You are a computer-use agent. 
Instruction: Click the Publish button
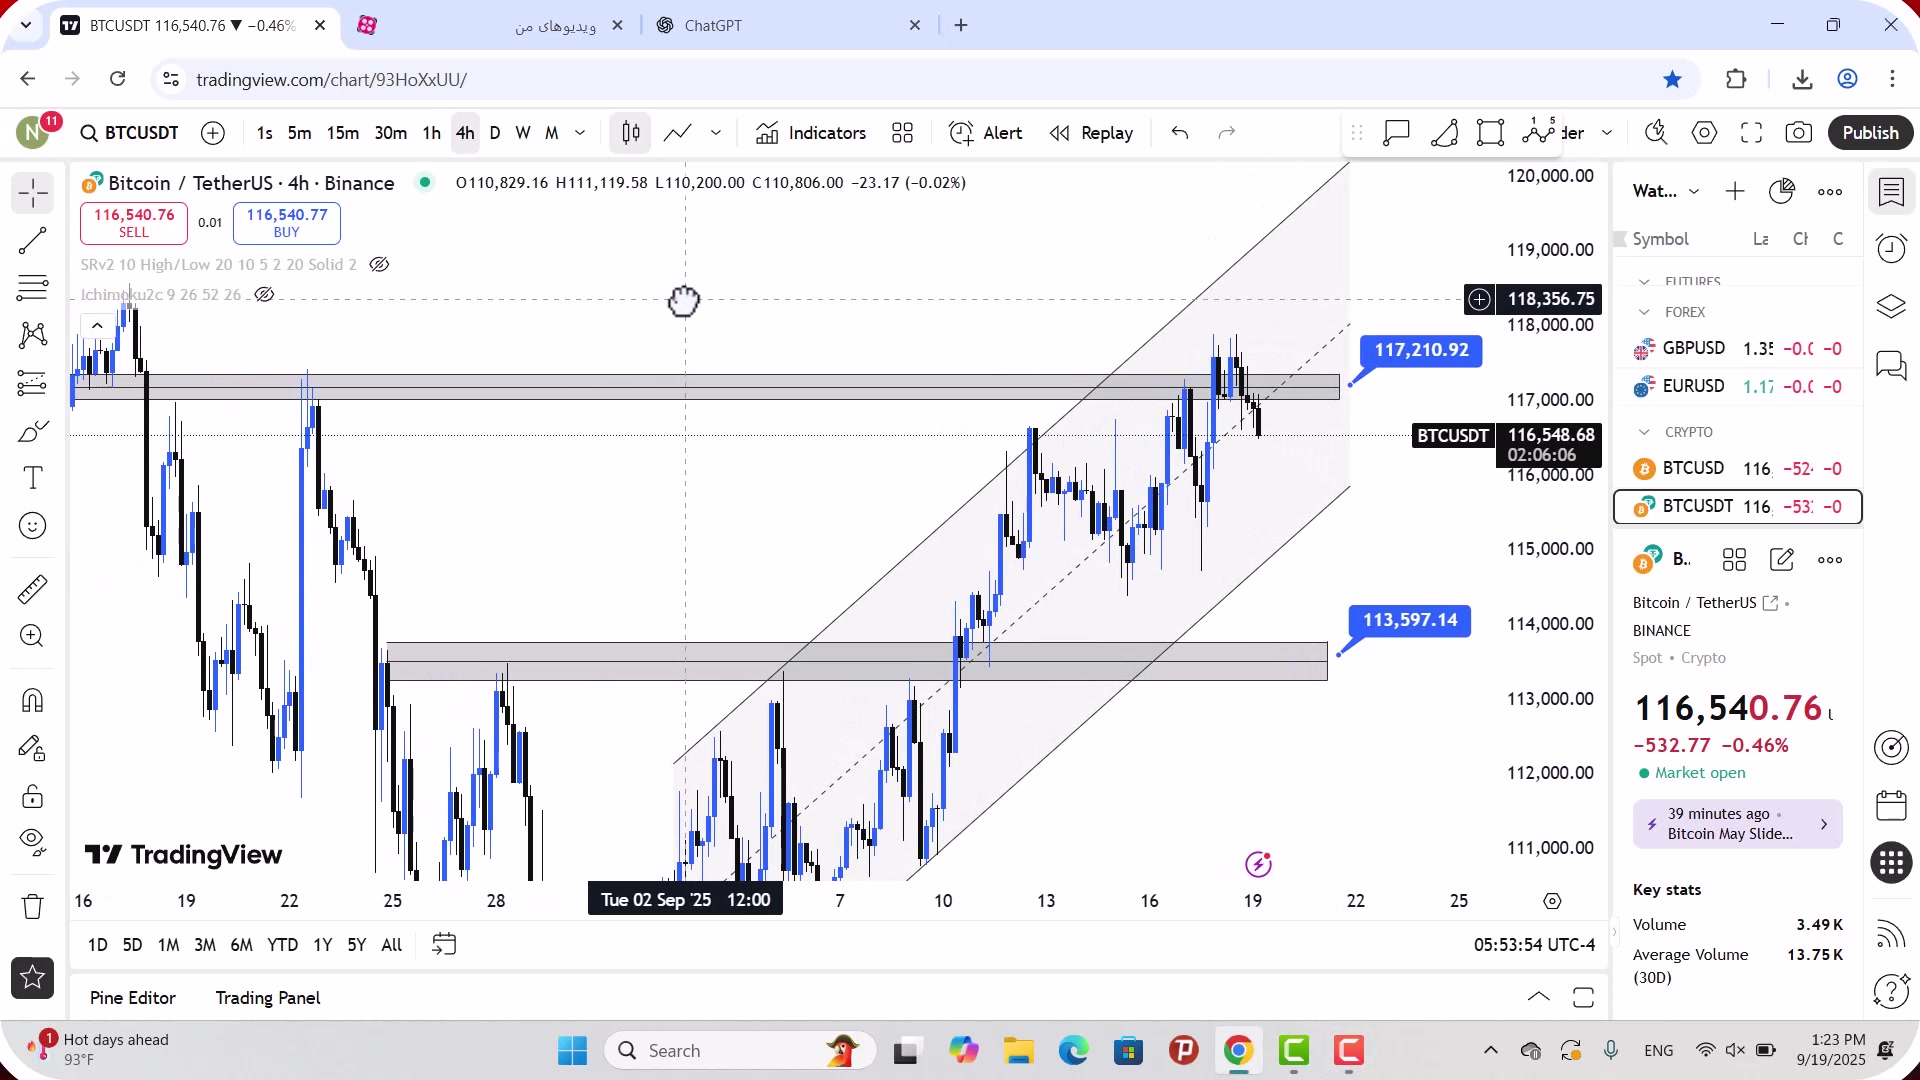pyautogui.click(x=1870, y=133)
